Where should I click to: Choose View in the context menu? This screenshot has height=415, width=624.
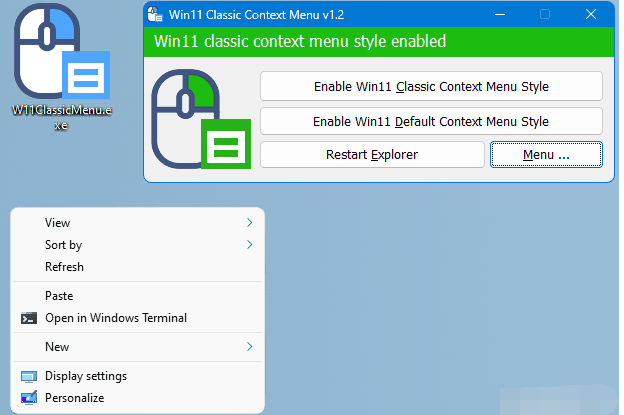[x=138, y=222]
